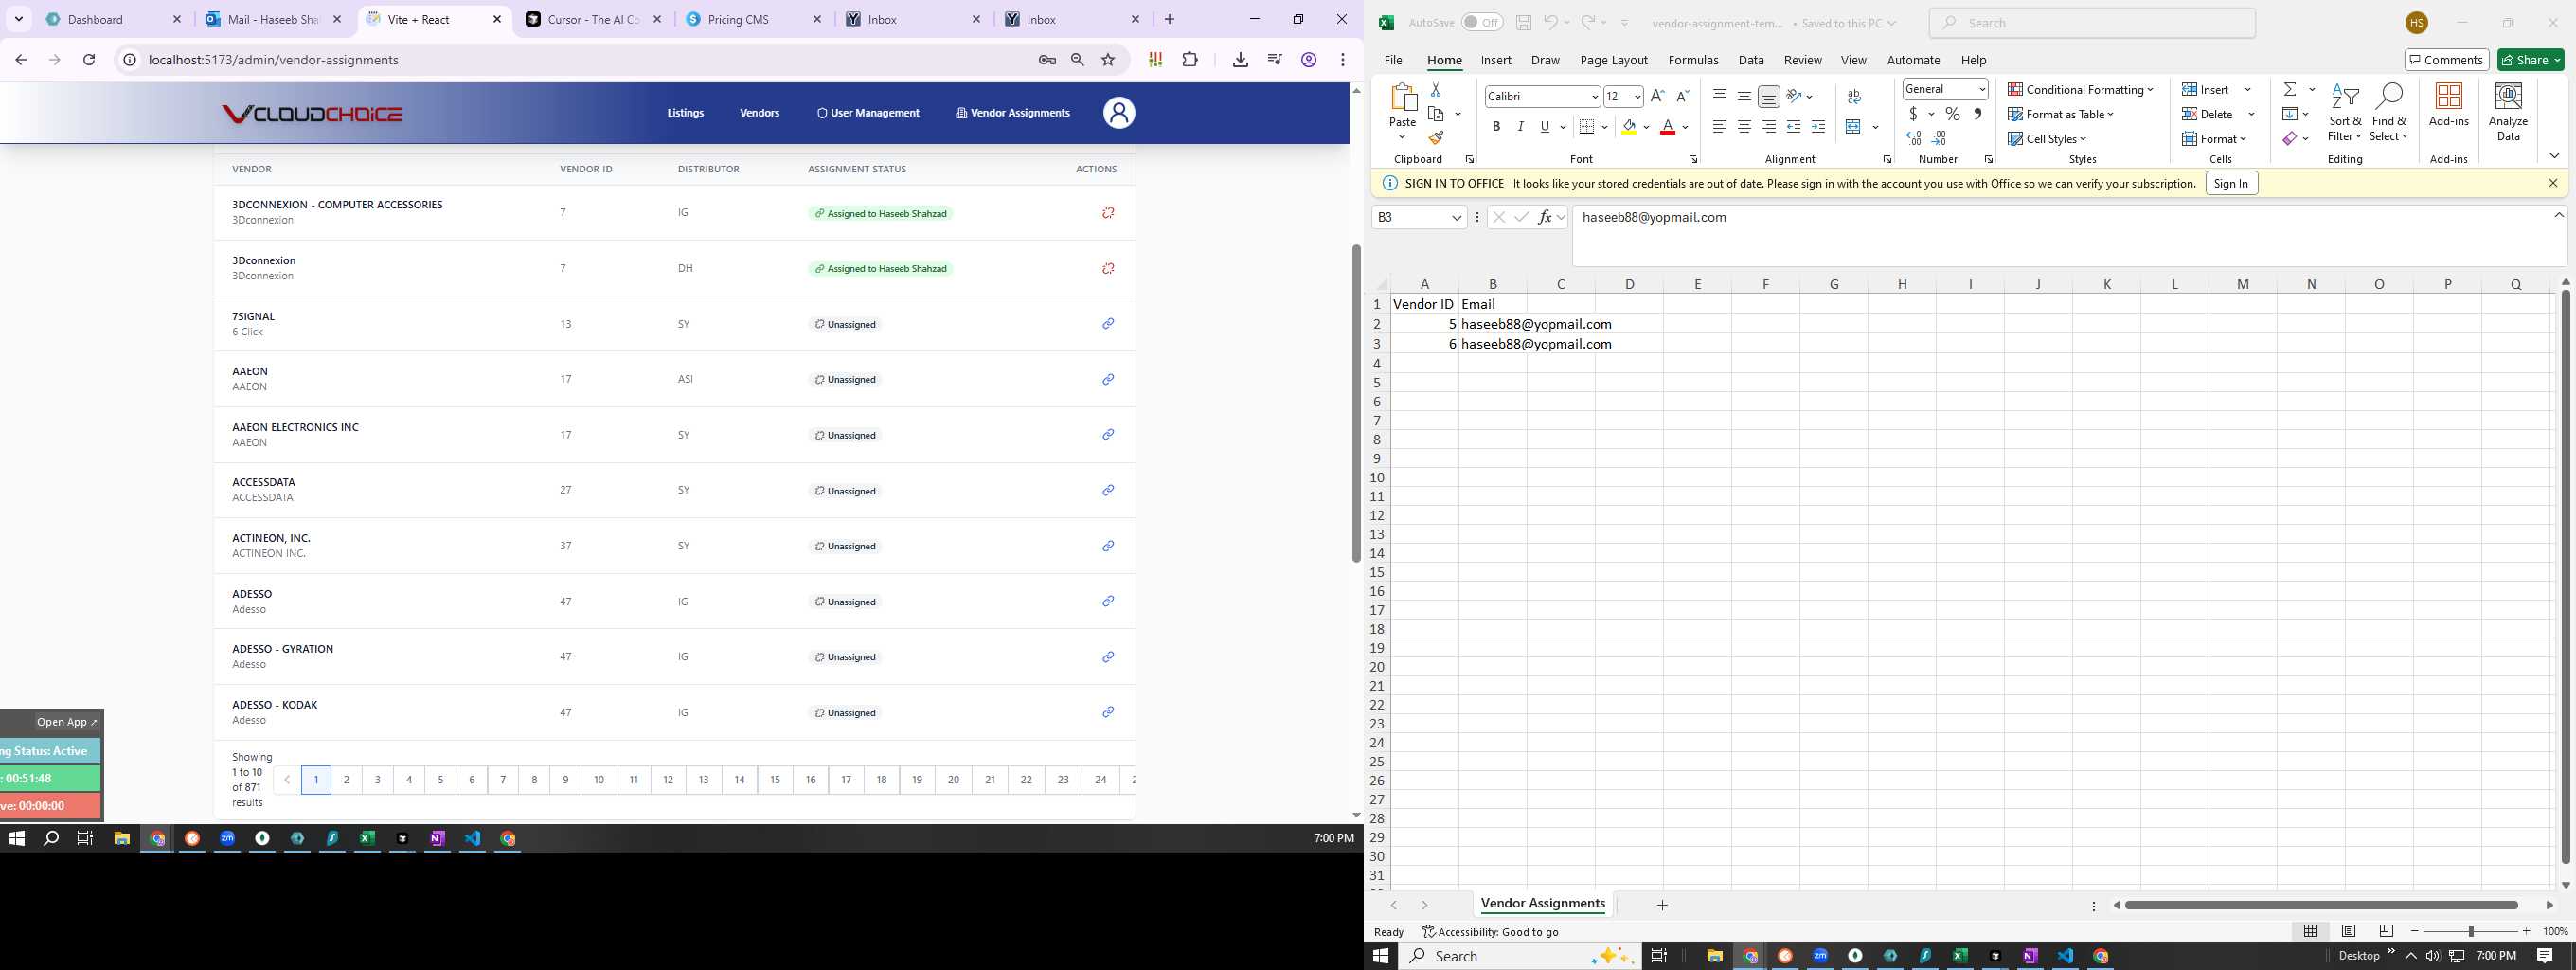This screenshot has width=2576, height=970.
Task: Toggle Italic formatting in Excel
Action: (1520, 127)
